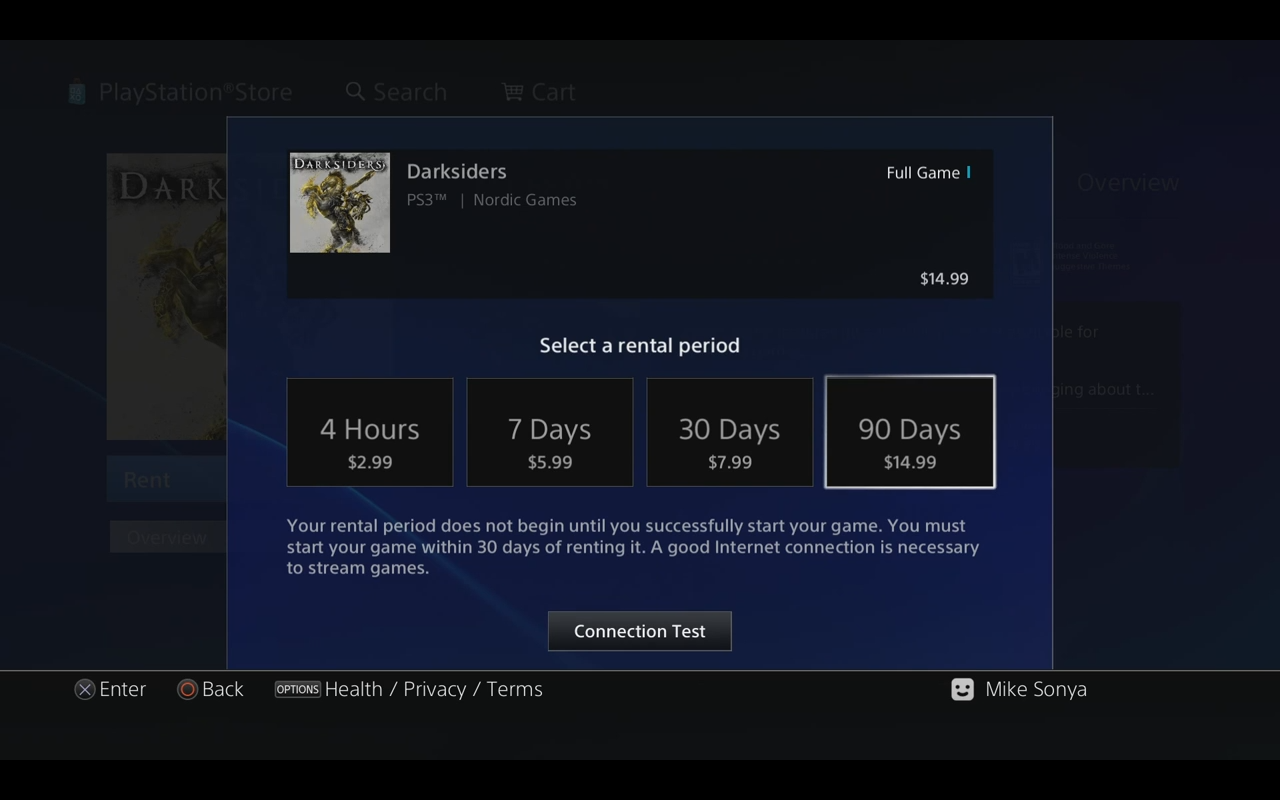Select the 4 Hours rental for $2.99

tap(370, 432)
